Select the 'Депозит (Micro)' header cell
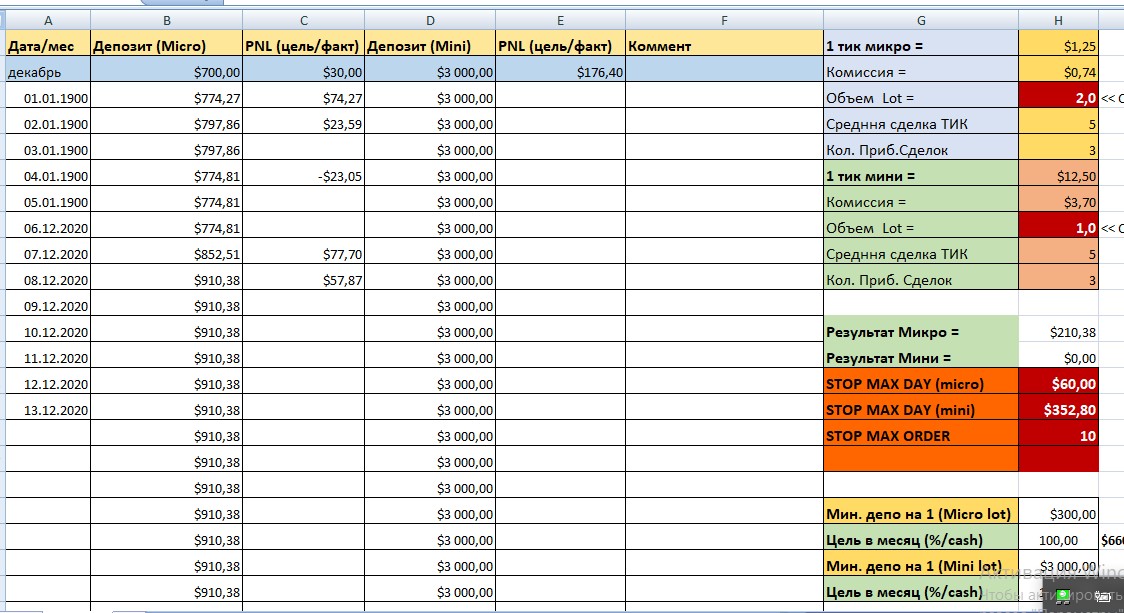This screenshot has height=613, width=1124. (166, 43)
